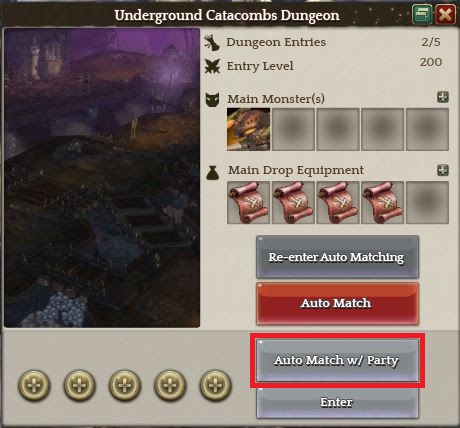
Task: Click the Enter dungeon button
Action: 337,402
